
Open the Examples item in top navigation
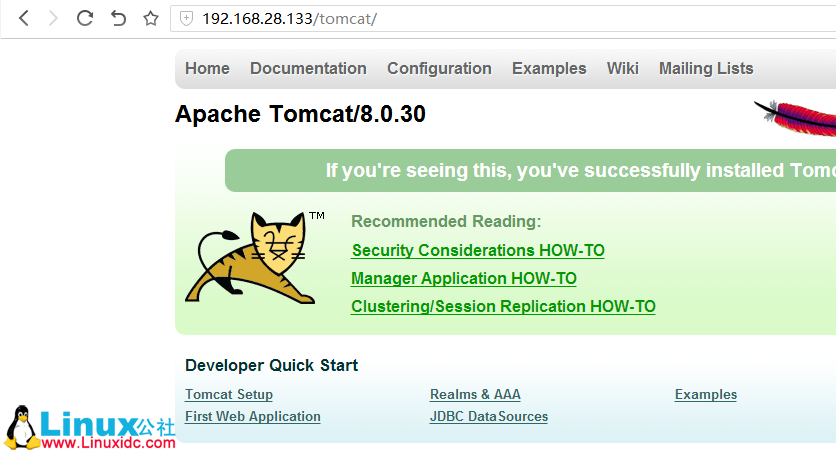549,68
